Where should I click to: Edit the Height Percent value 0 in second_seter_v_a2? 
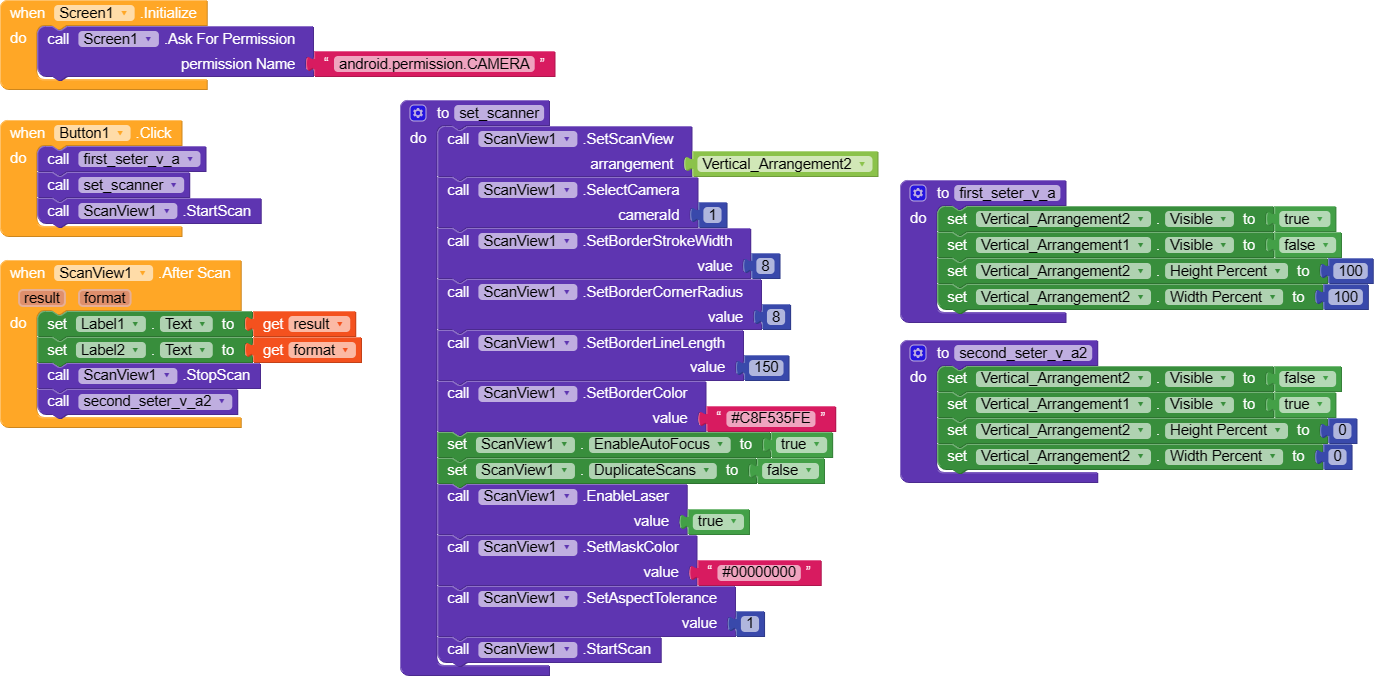coord(1343,430)
